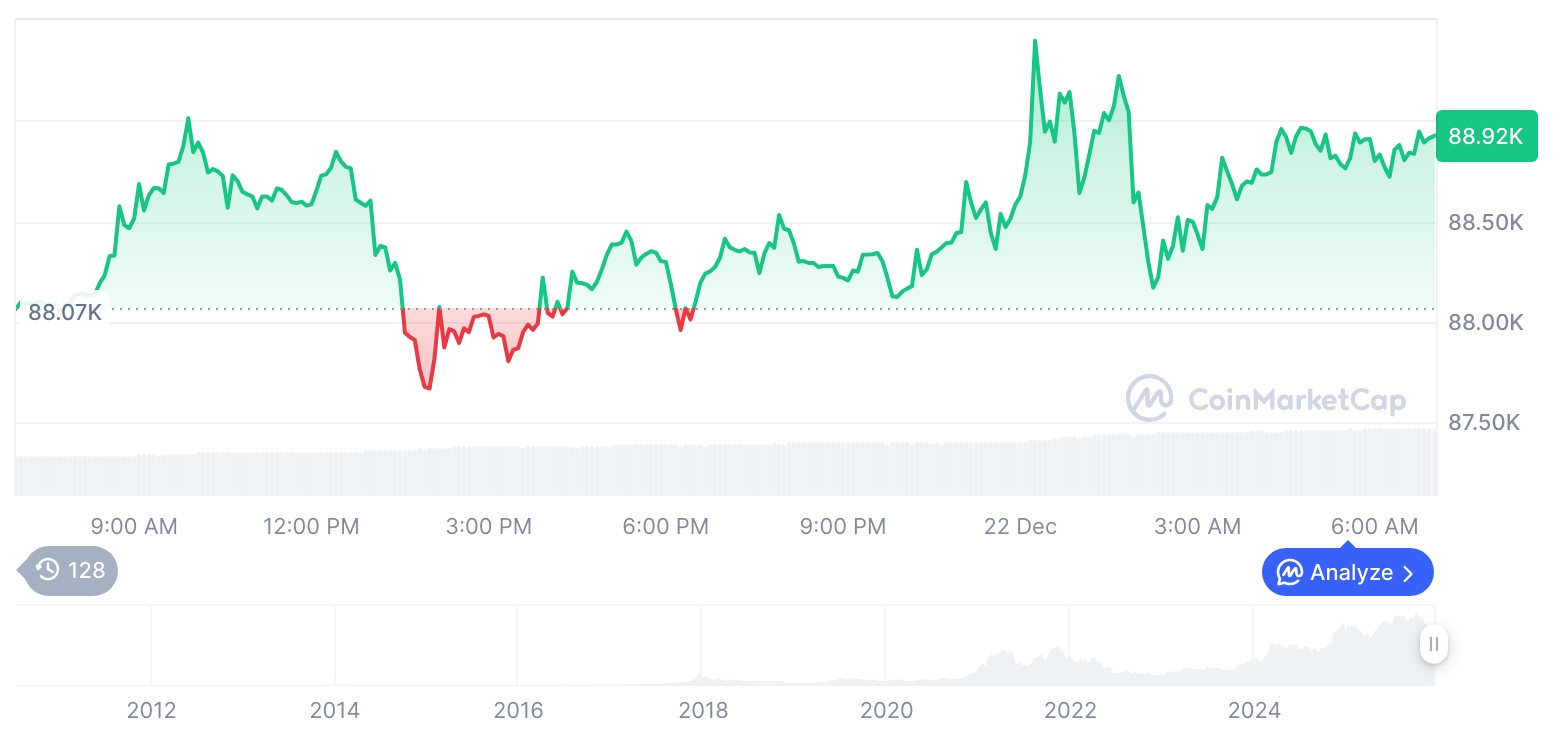Click the 9:00 AM time axis label
The image size is (1566, 732).
(x=134, y=526)
